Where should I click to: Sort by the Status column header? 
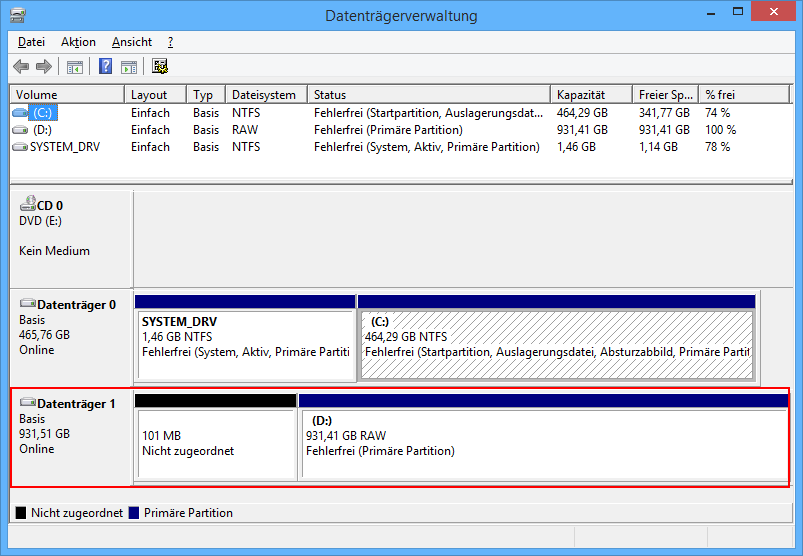click(429, 95)
